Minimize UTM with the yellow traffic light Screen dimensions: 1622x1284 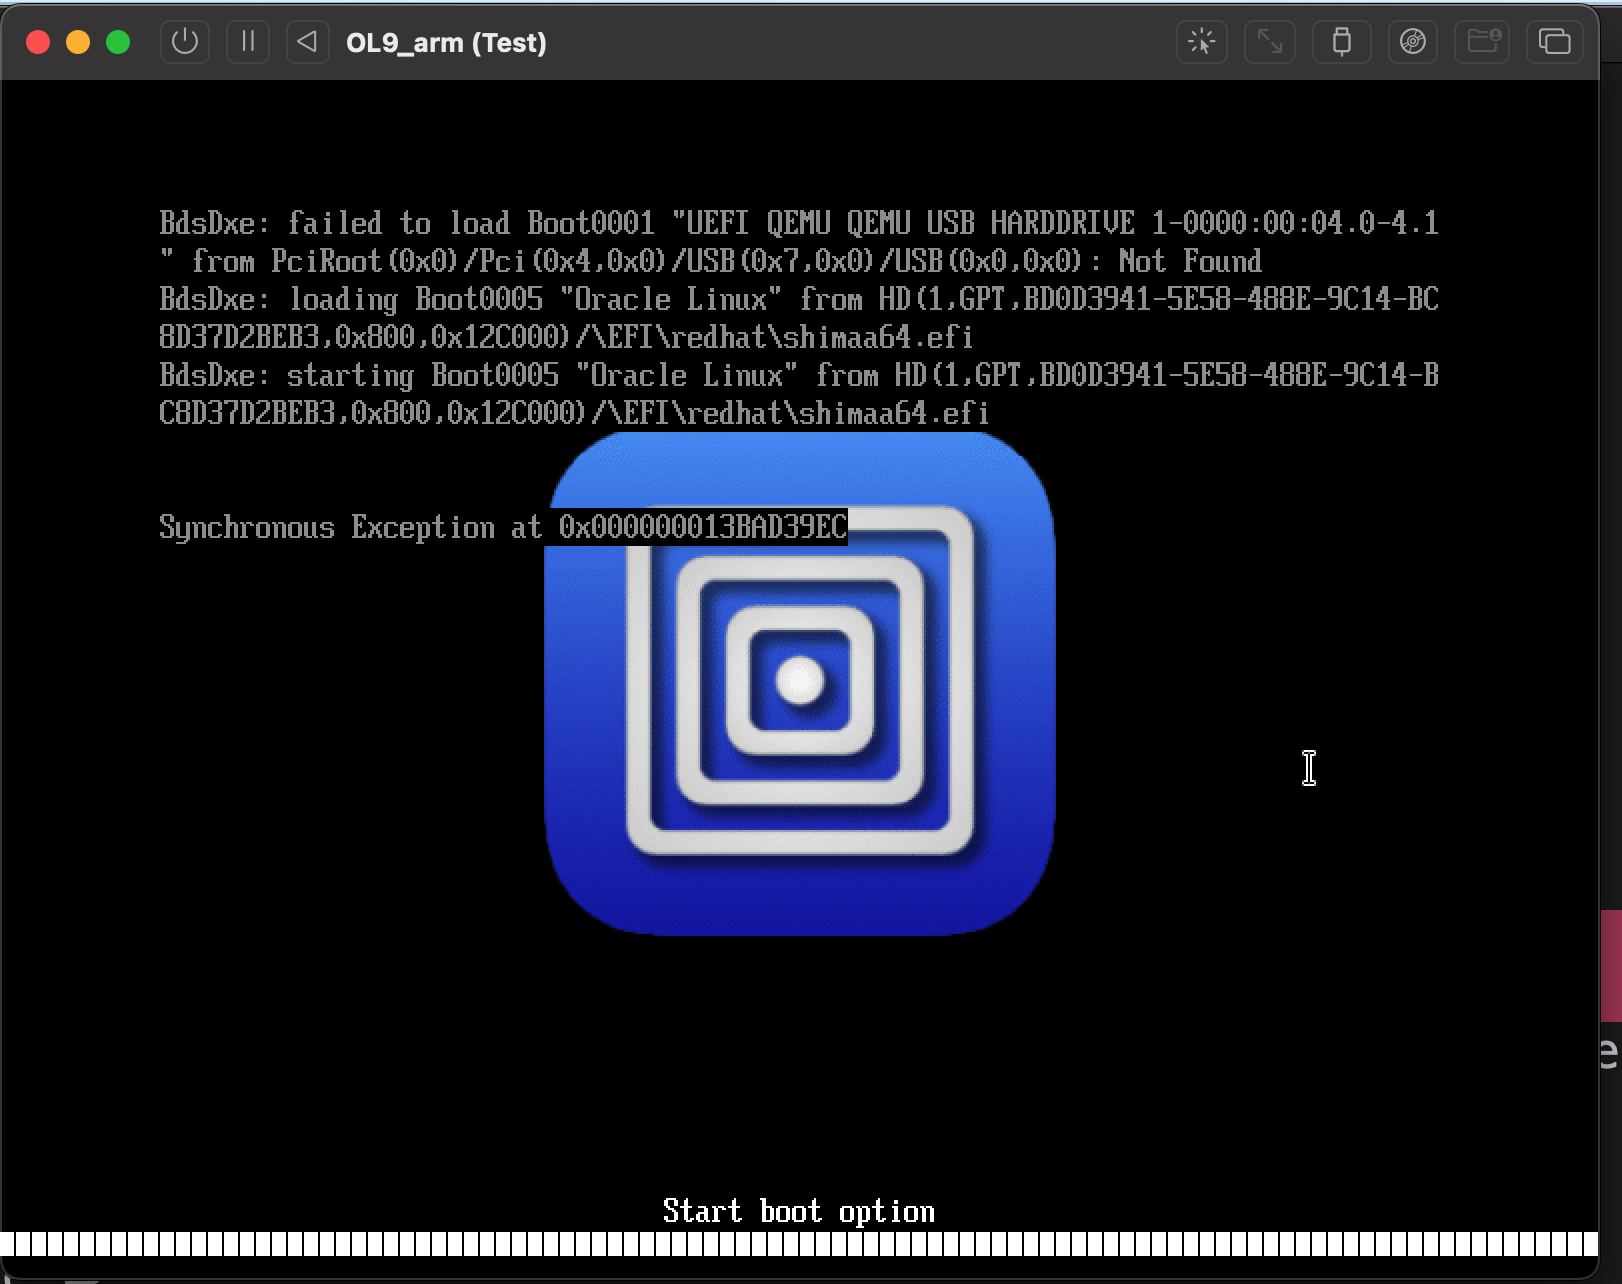click(79, 42)
